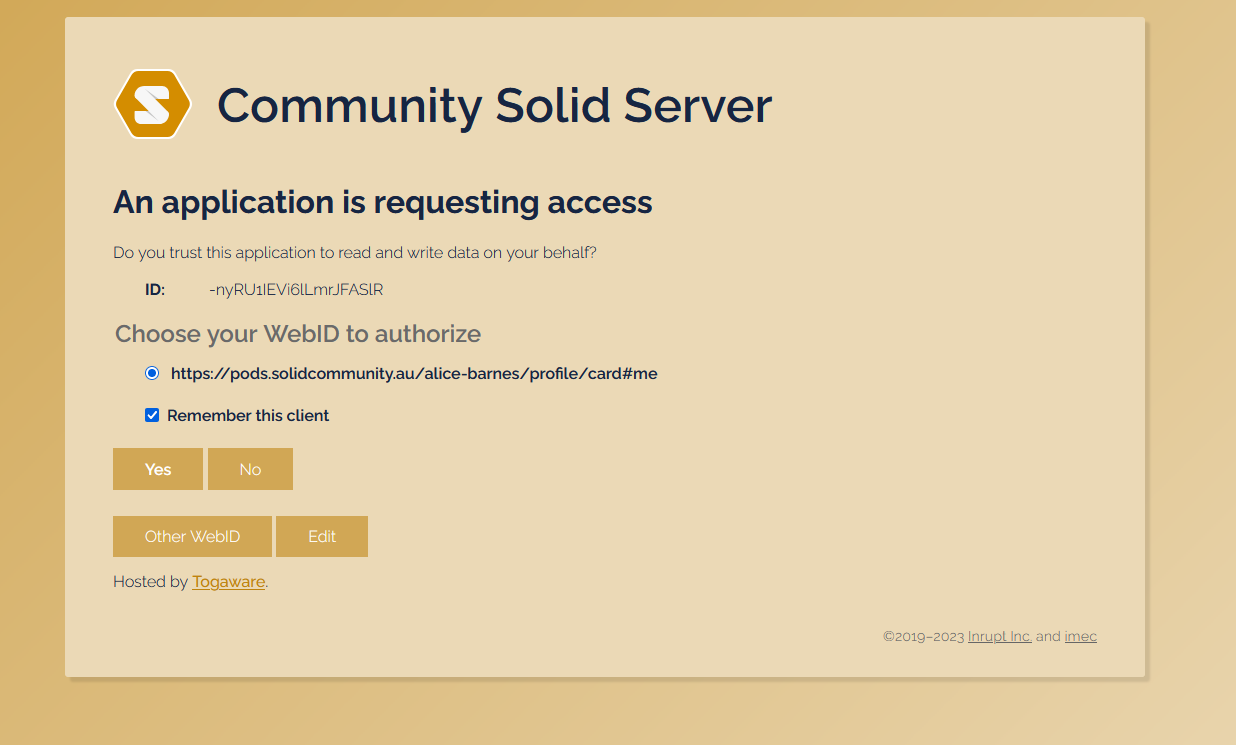Open the Togaware link
1236x745 pixels.
(228, 581)
